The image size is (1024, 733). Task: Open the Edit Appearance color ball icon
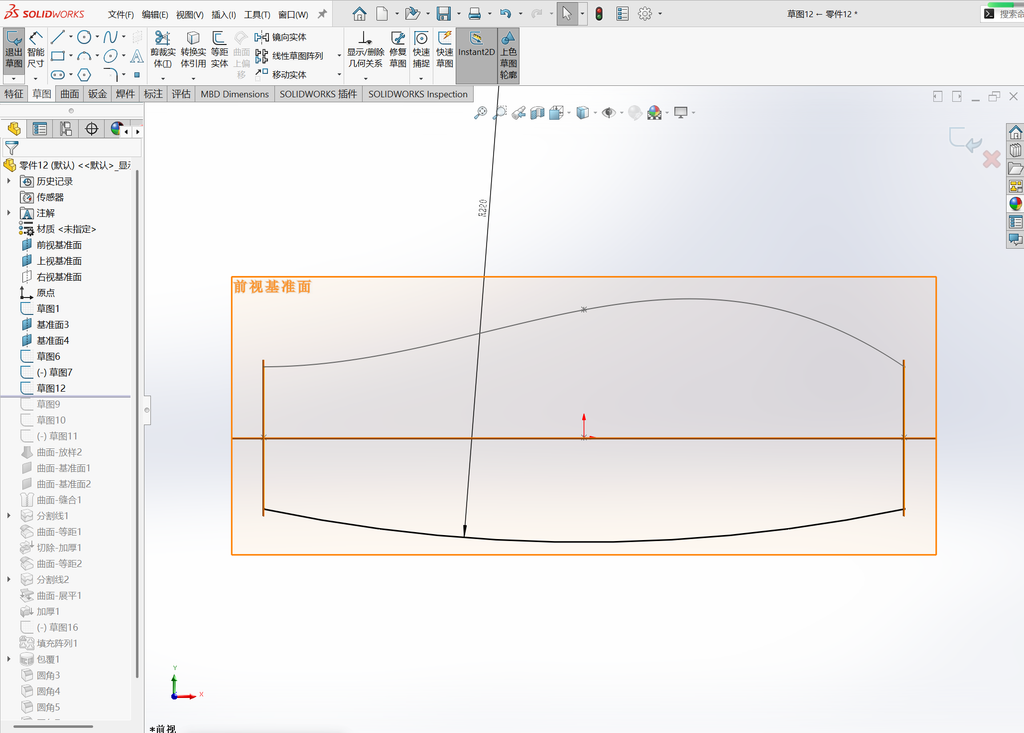pyautogui.click(x=634, y=113)
